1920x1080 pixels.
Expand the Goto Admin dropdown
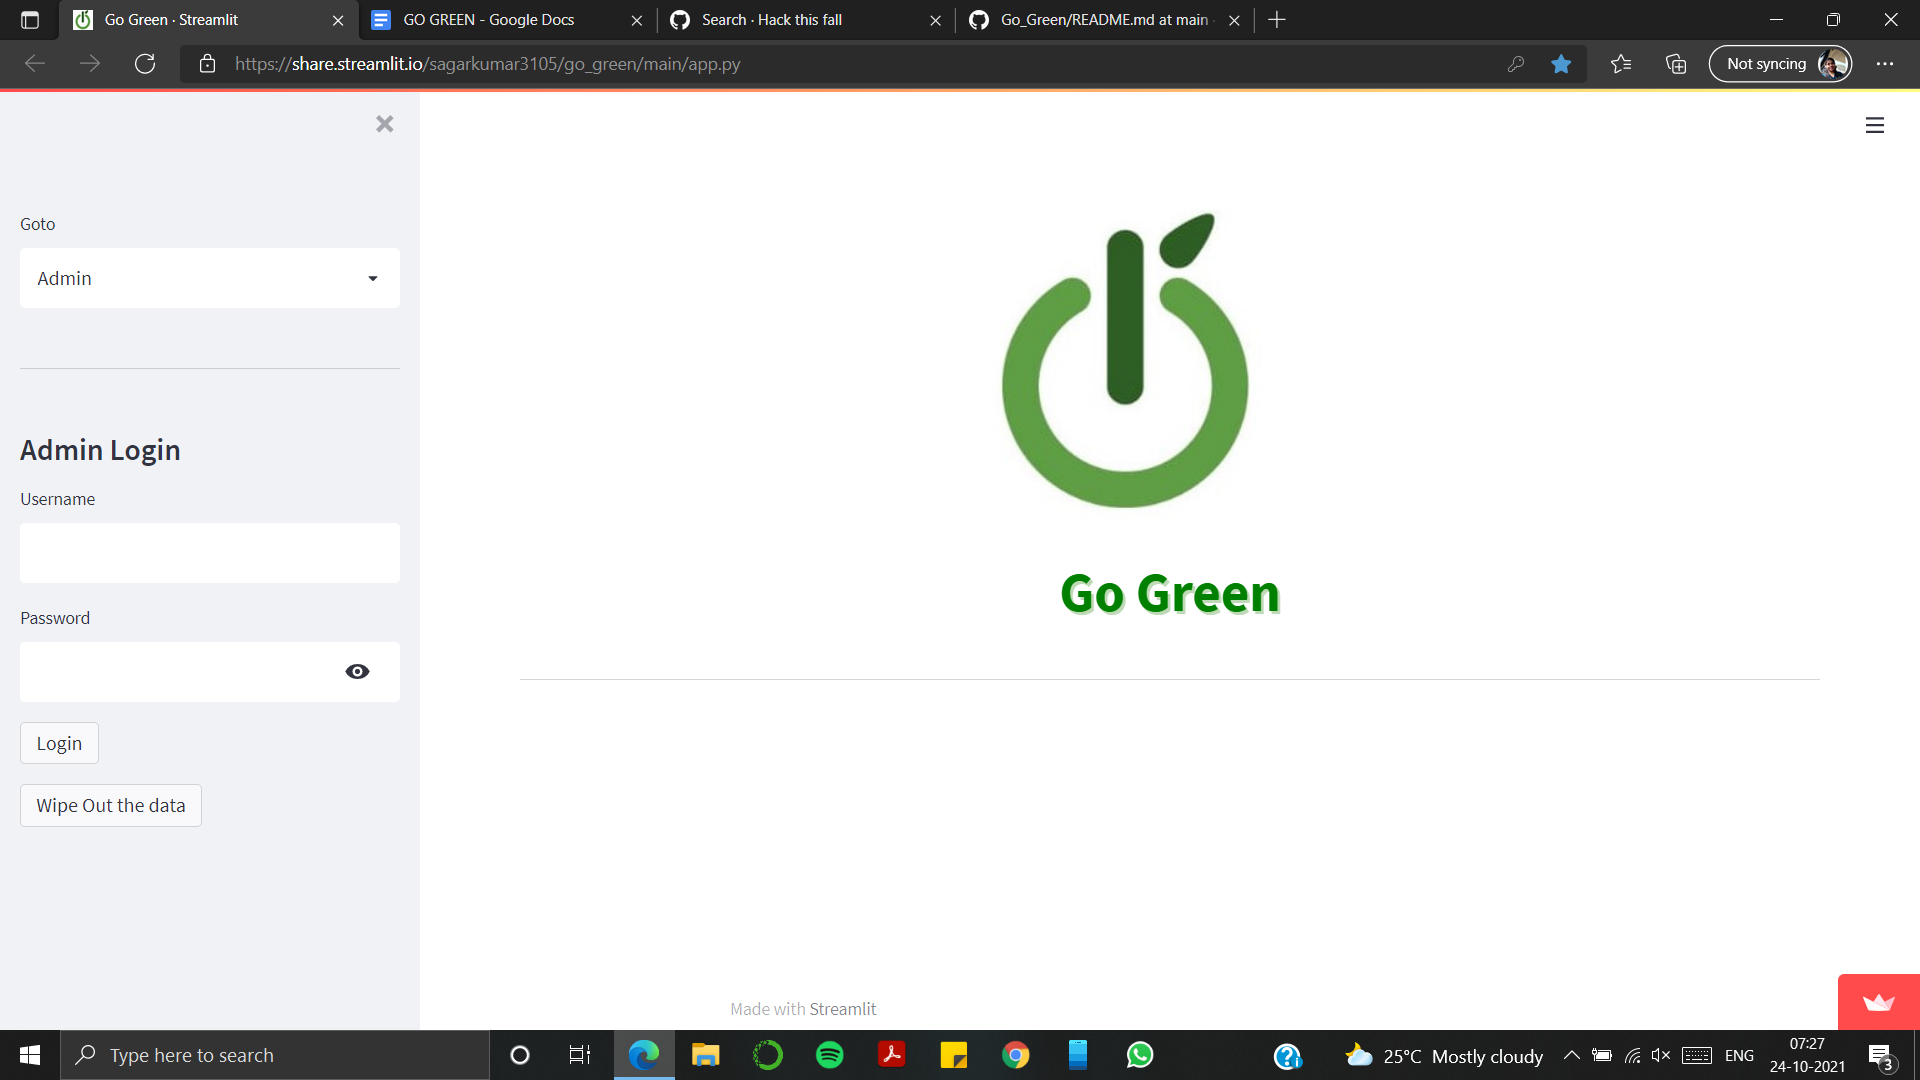tap(210, 278)
